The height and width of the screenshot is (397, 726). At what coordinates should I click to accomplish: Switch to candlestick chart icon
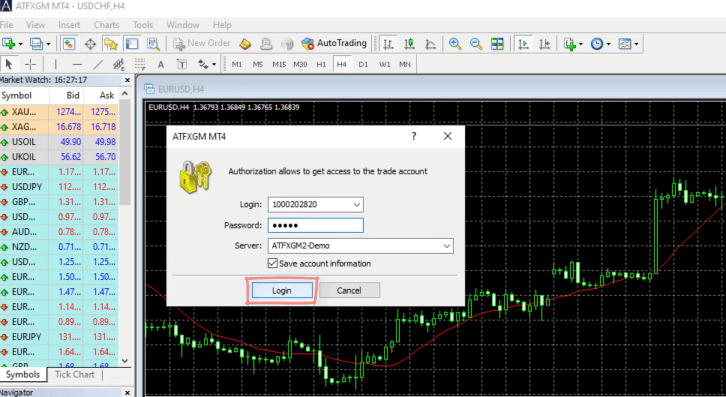click(x=409, y=44)
